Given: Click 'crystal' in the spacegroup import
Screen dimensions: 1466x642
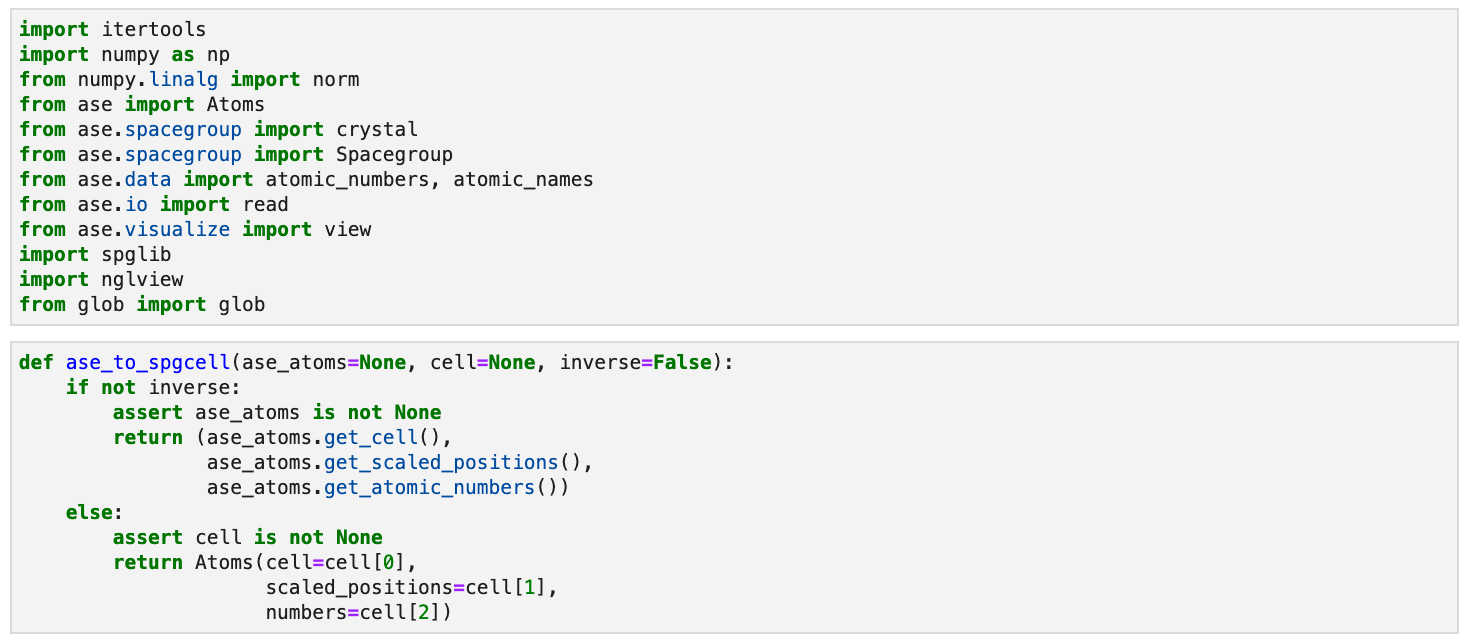Looking at the screenshot, I should coord(377,130).
